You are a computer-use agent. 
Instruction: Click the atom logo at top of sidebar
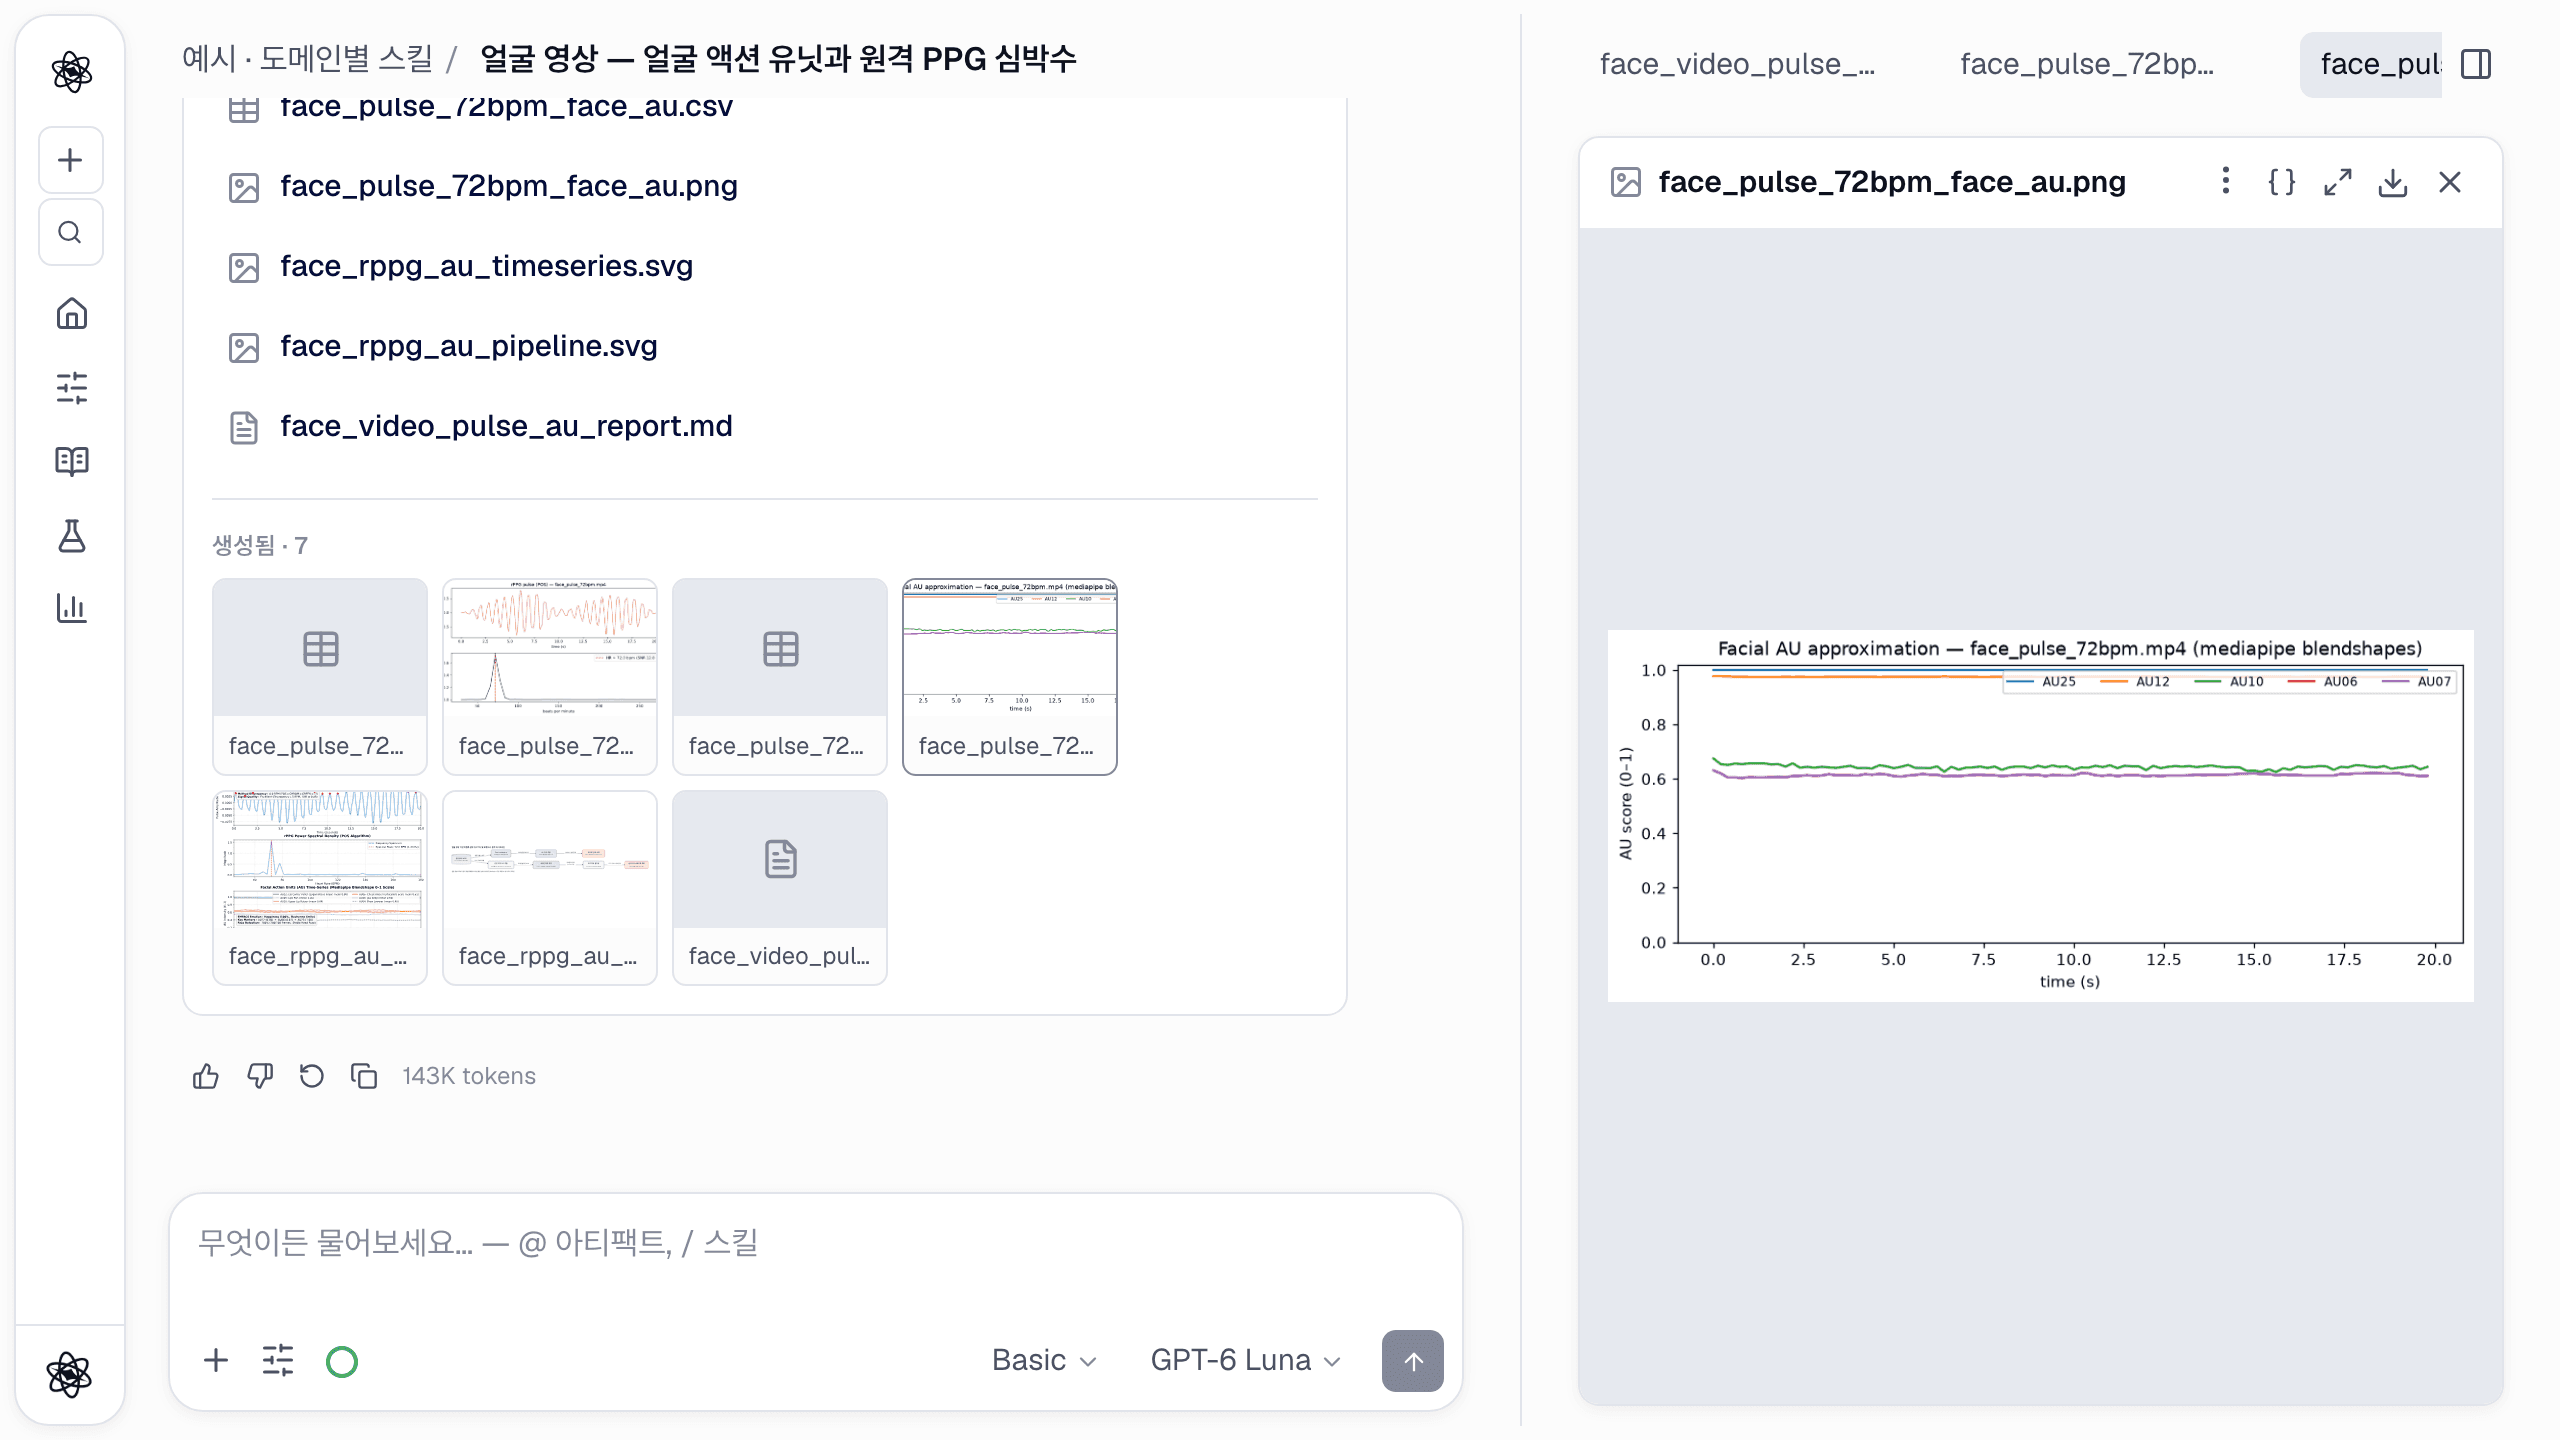pos(71,71)
